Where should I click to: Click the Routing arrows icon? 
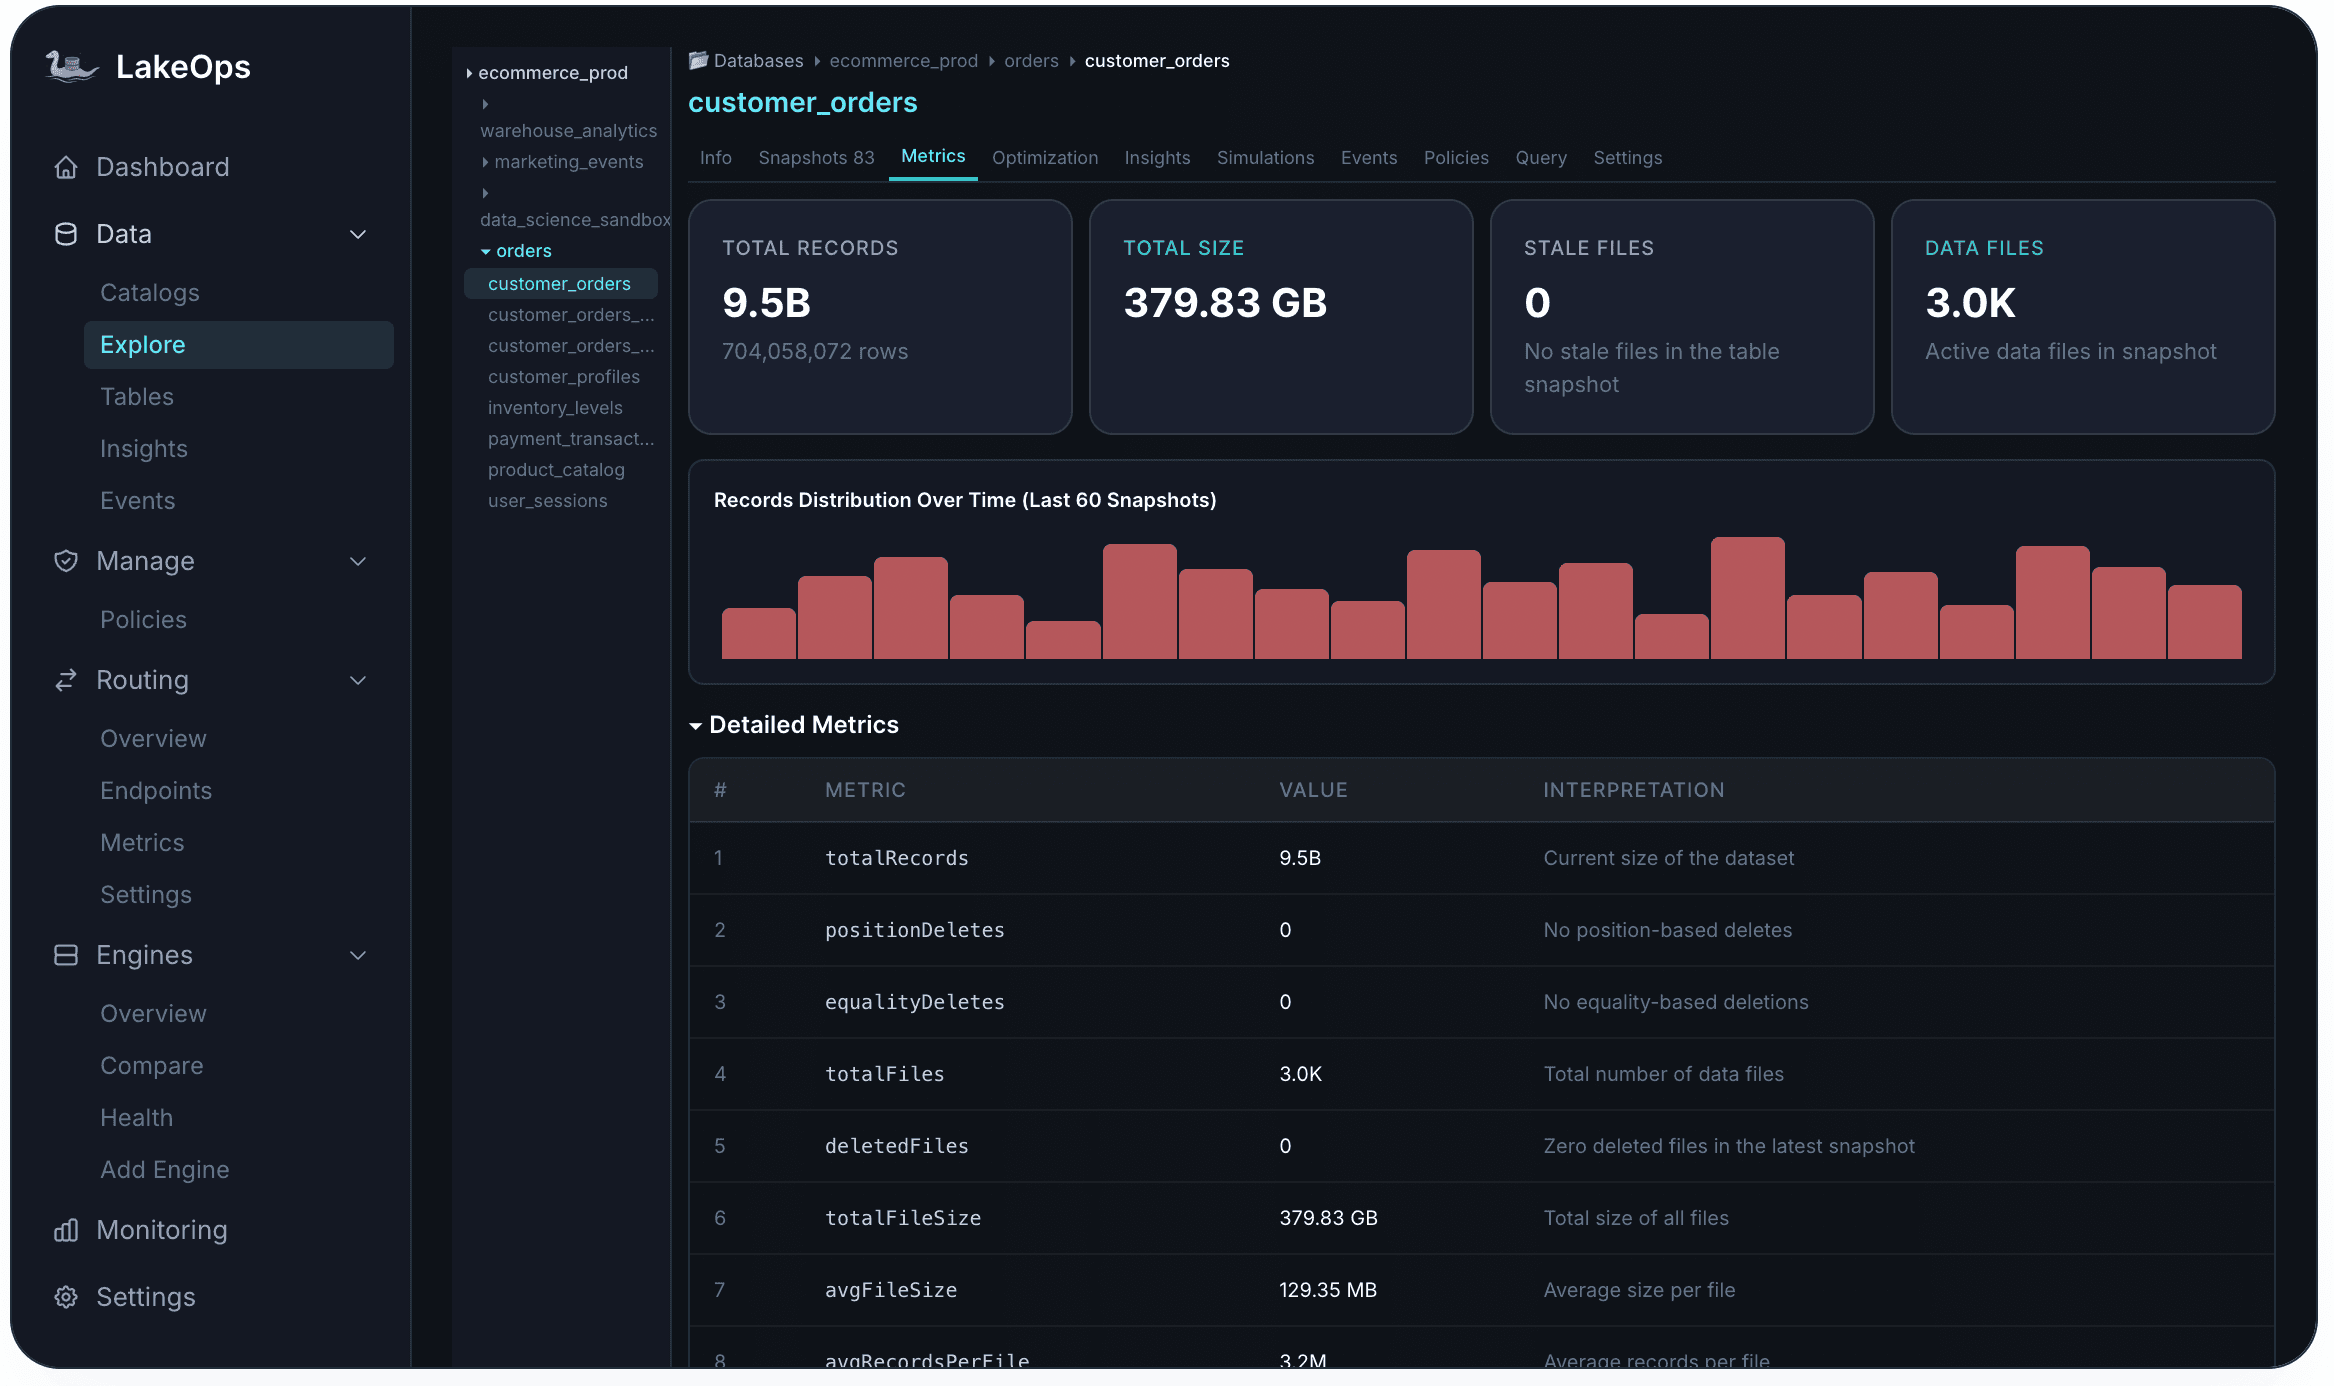tap(66, 680)
